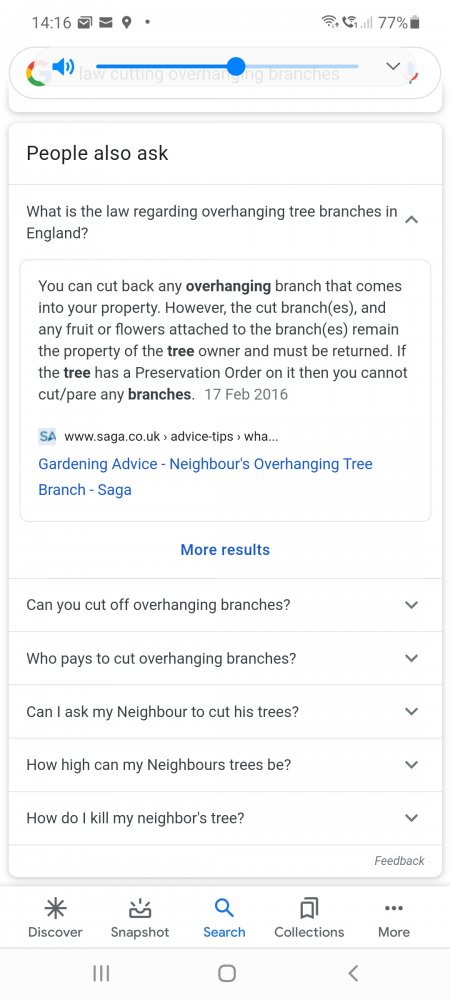
Task: Tap the More results link
Action: (225, 550)
